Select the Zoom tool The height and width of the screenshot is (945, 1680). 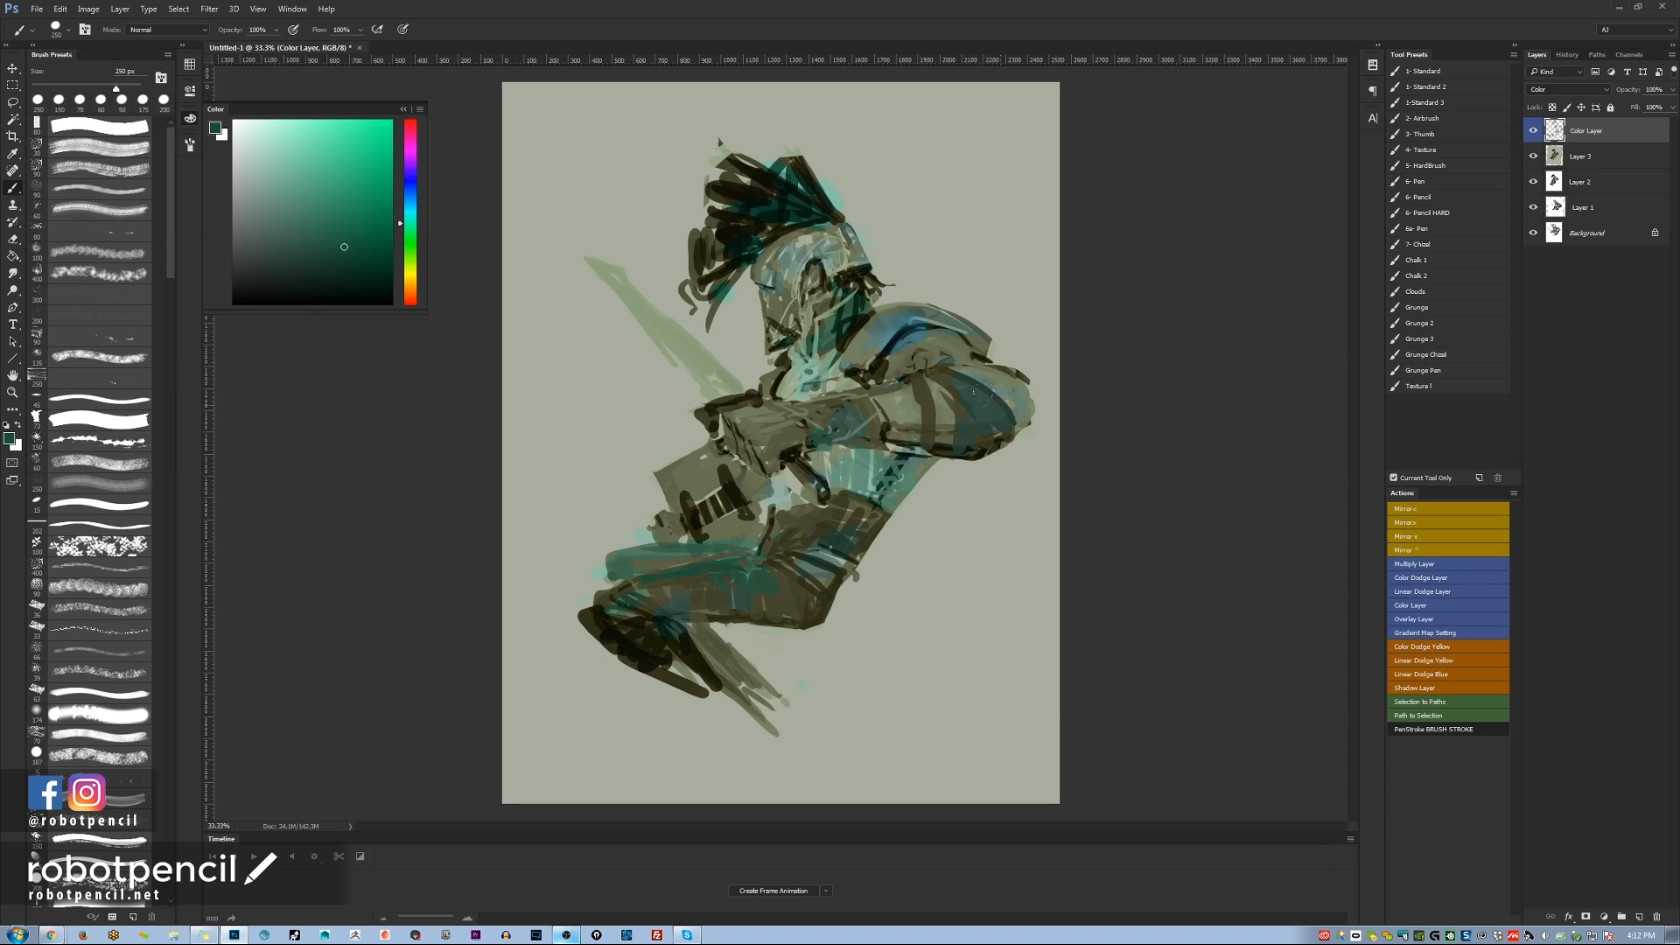(13, 392)
